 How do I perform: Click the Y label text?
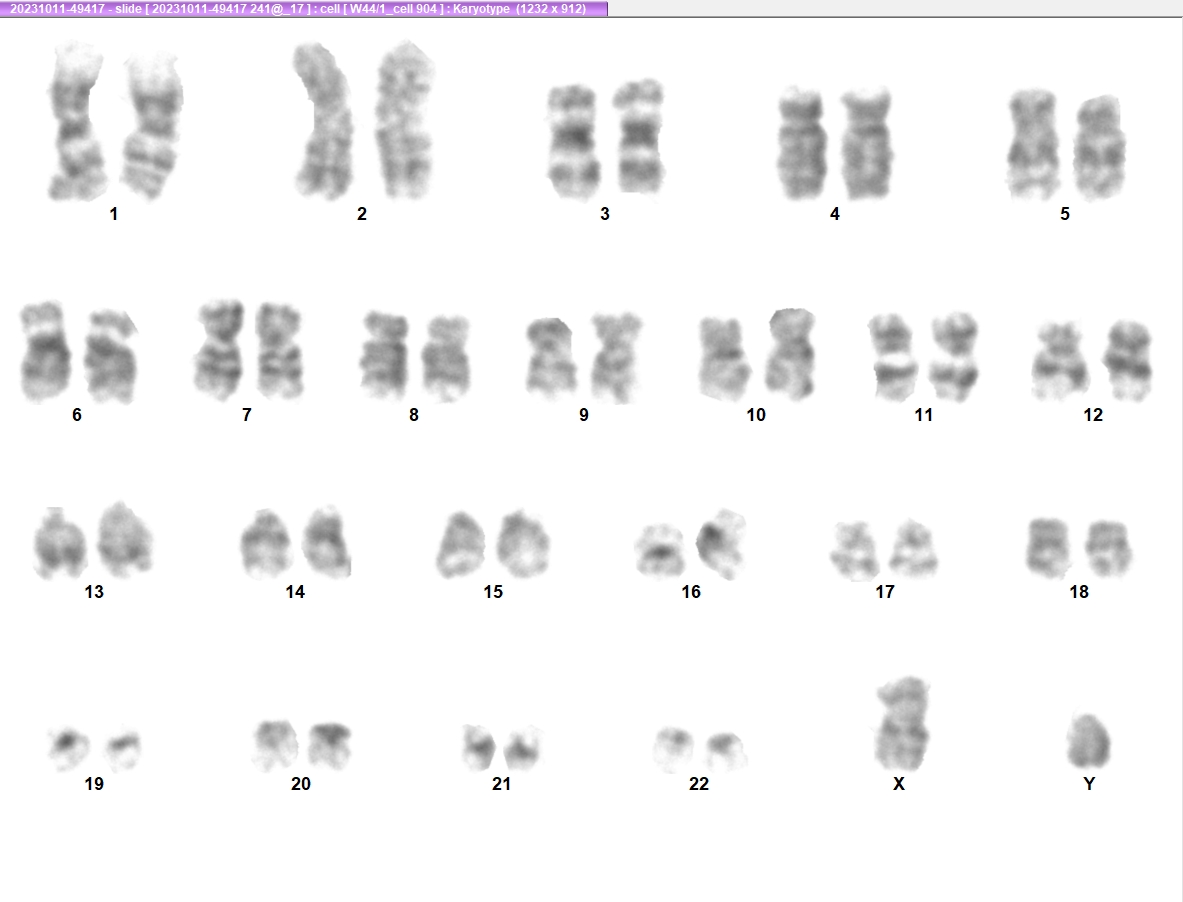click(x=1089, y=784)
